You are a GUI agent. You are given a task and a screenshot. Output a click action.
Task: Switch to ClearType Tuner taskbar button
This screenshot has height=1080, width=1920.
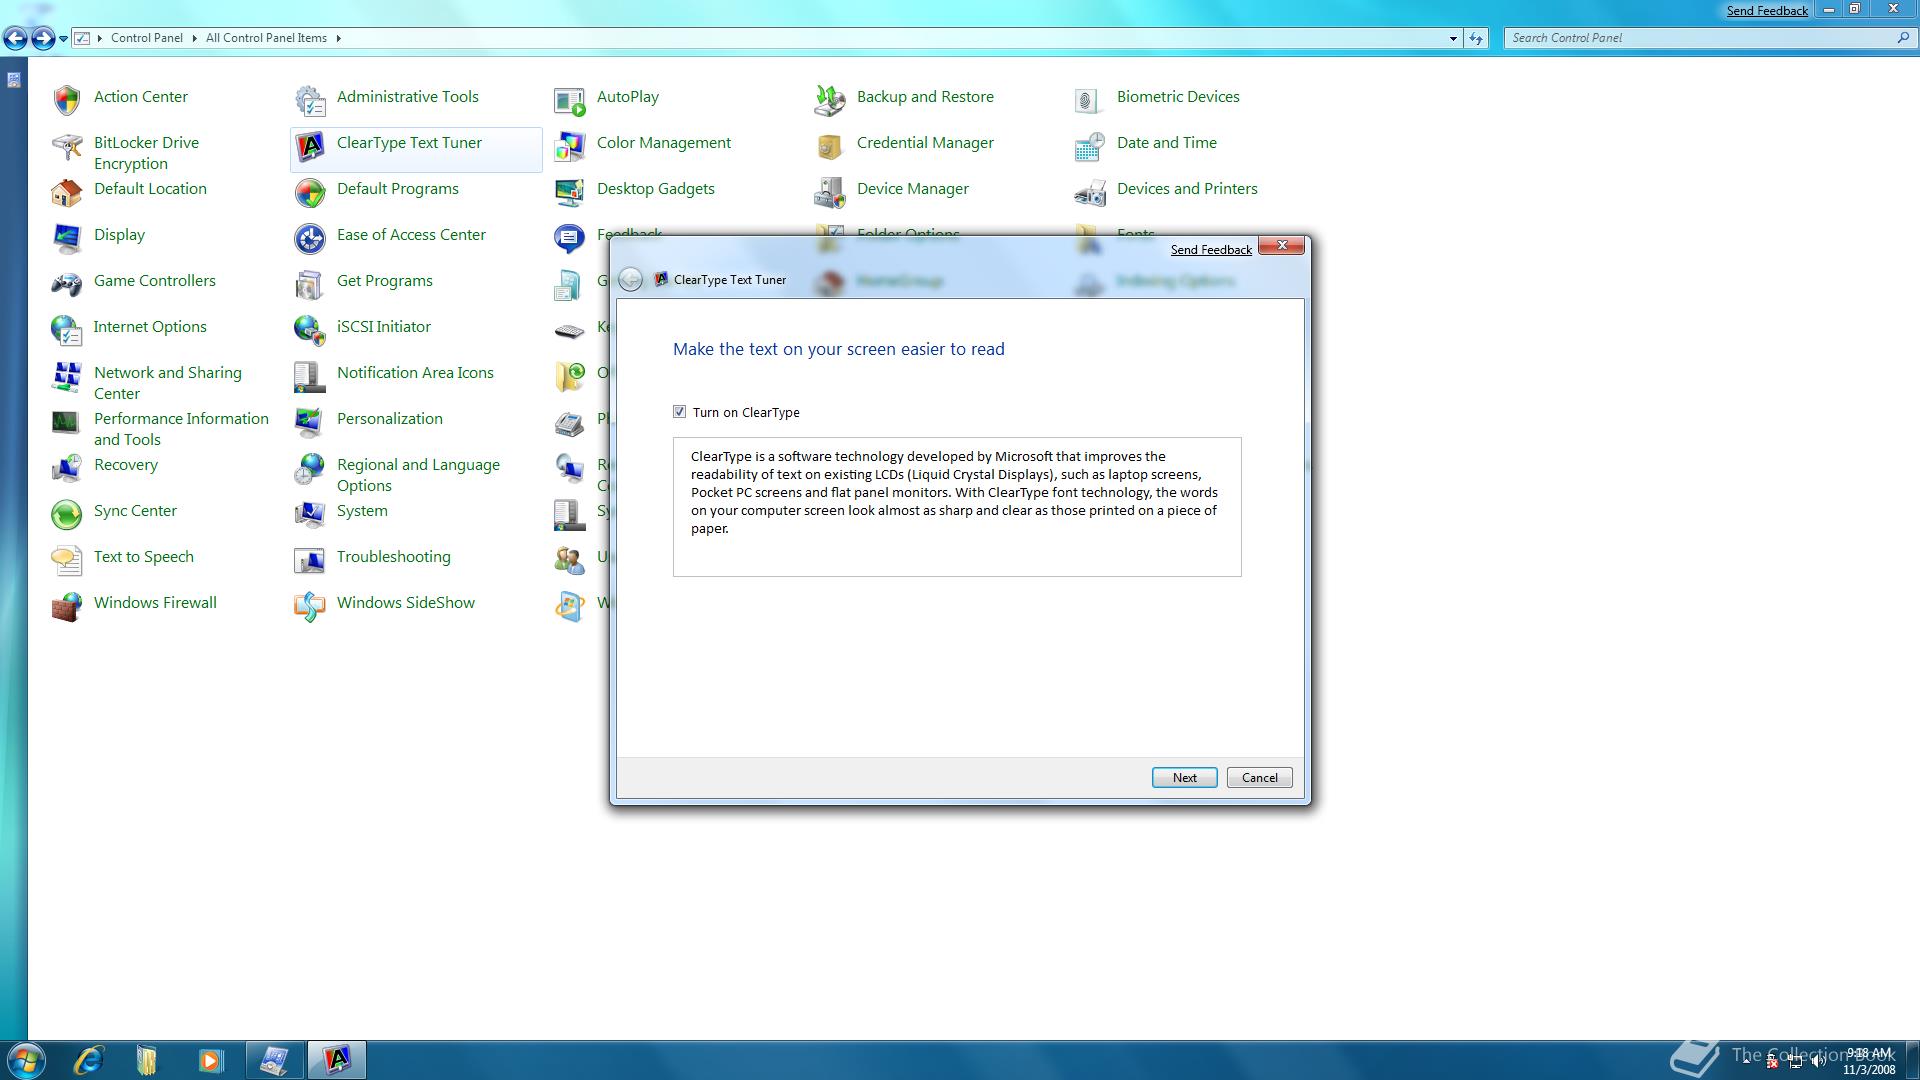[337, 1060]
